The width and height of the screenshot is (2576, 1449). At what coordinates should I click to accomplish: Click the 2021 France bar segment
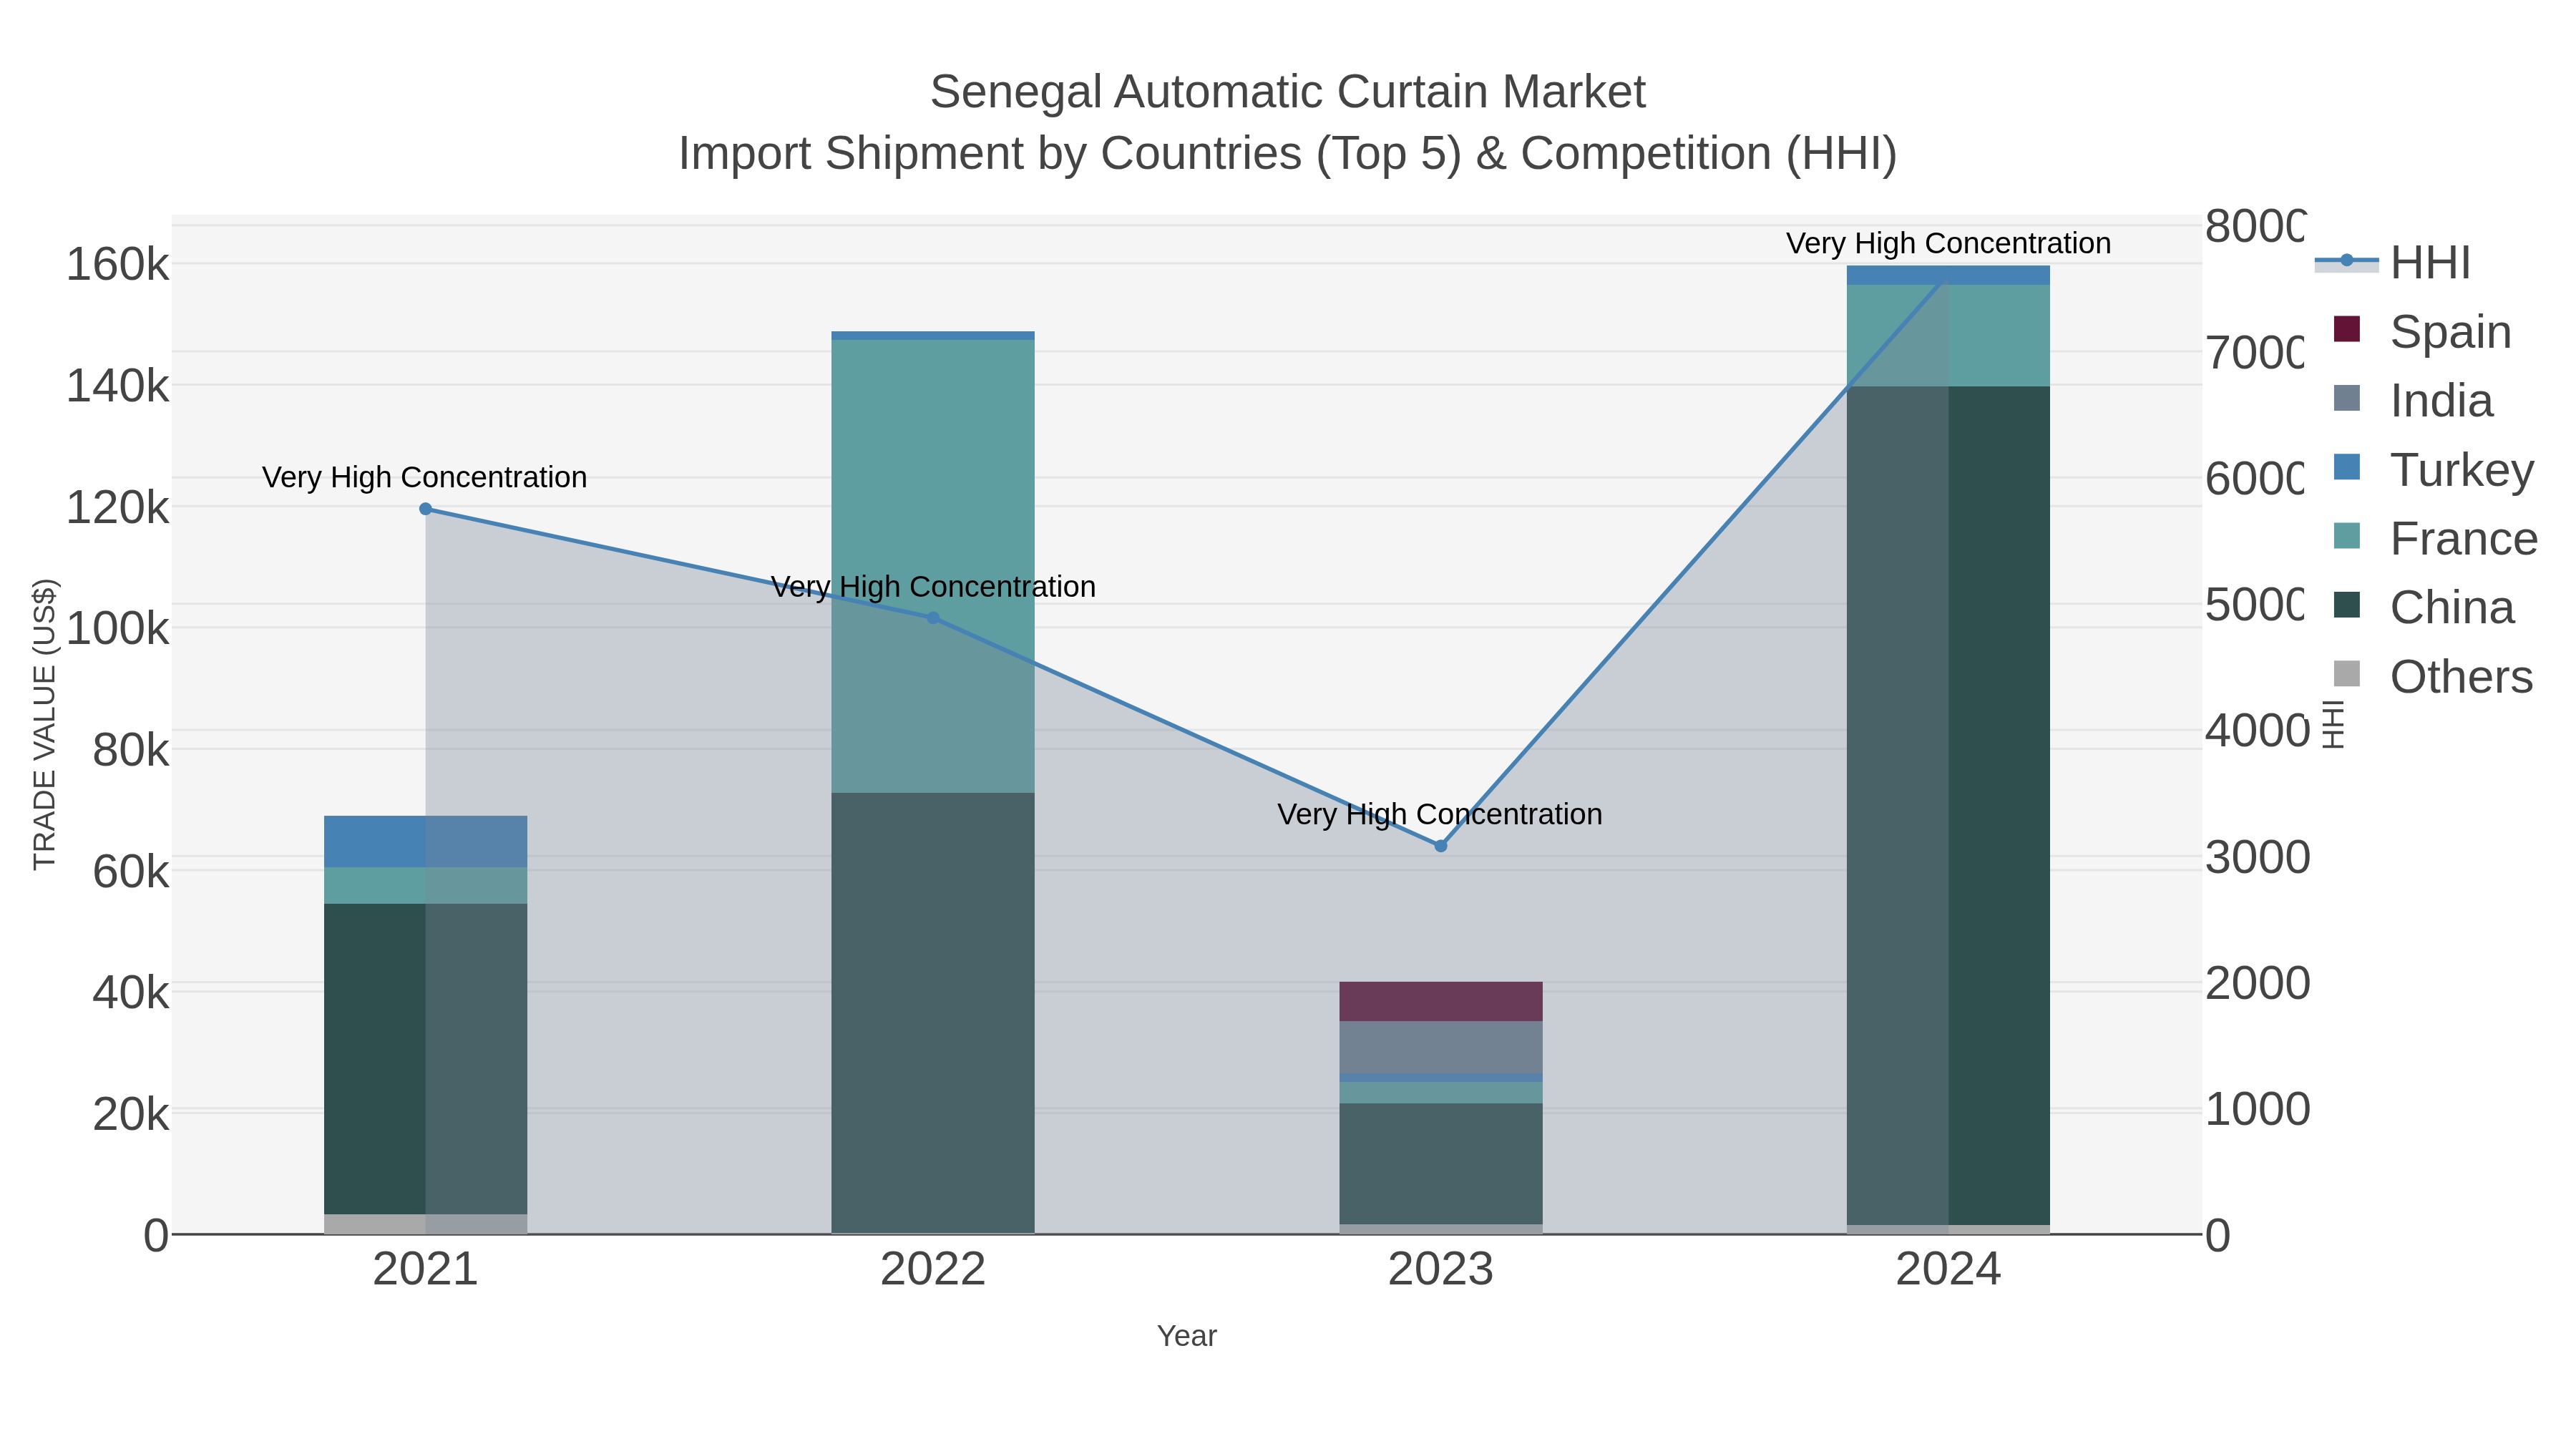click(x=425, y=886)
